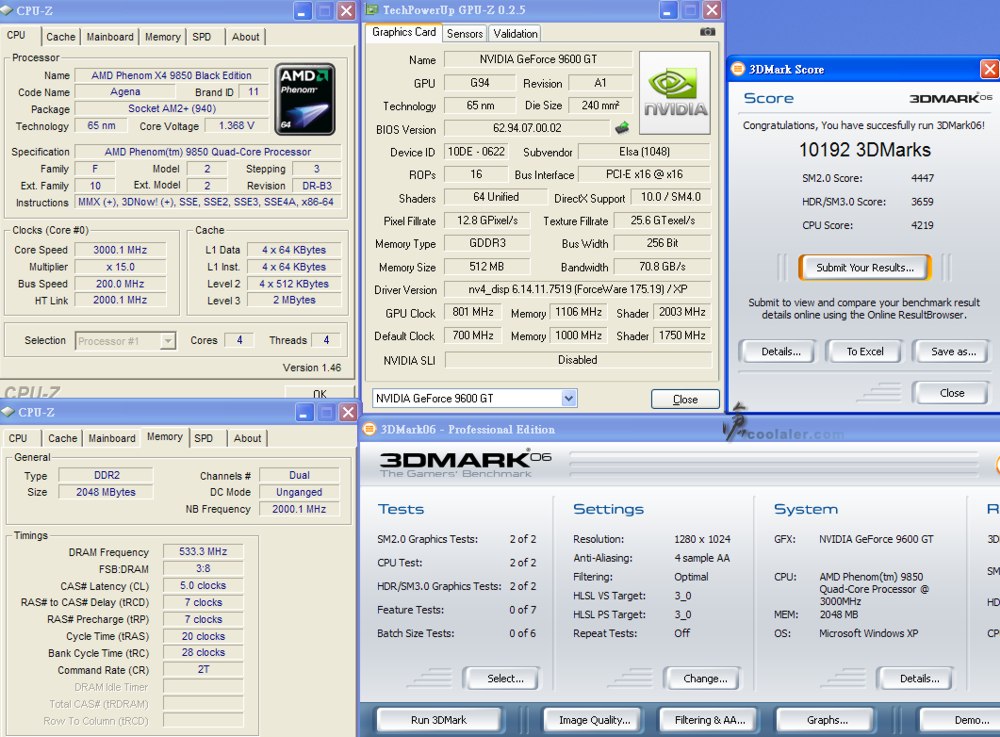Select SPD tab in top CPU-Z window
This screenshot has width=1000, height=737.
(202, 37)
